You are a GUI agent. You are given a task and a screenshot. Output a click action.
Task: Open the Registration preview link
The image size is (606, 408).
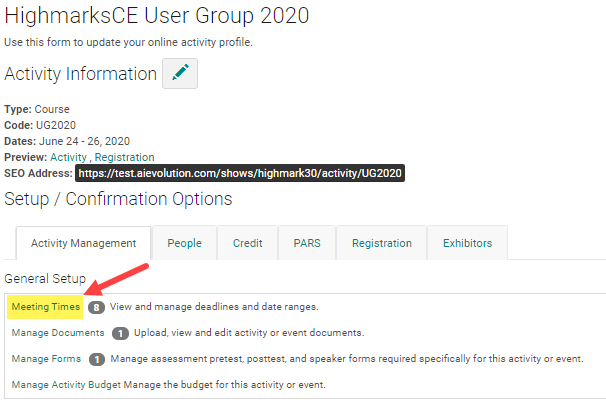point(124,157)
